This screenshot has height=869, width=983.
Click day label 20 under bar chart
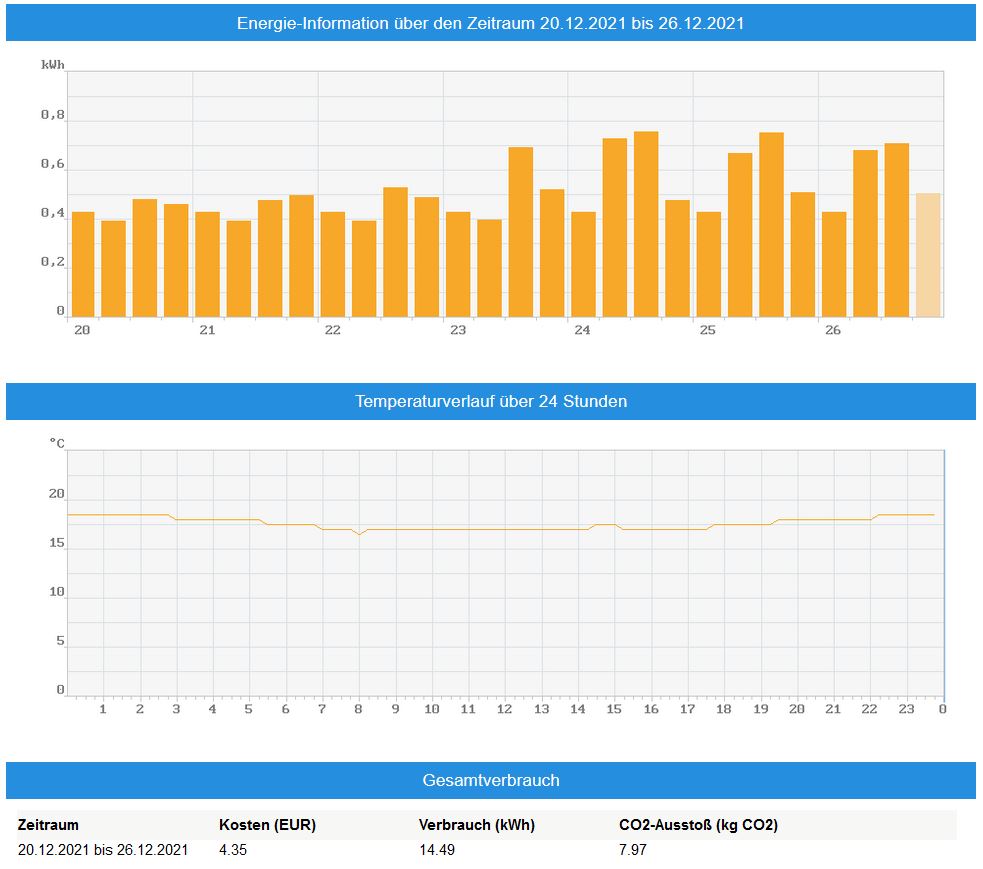(82, 330)
